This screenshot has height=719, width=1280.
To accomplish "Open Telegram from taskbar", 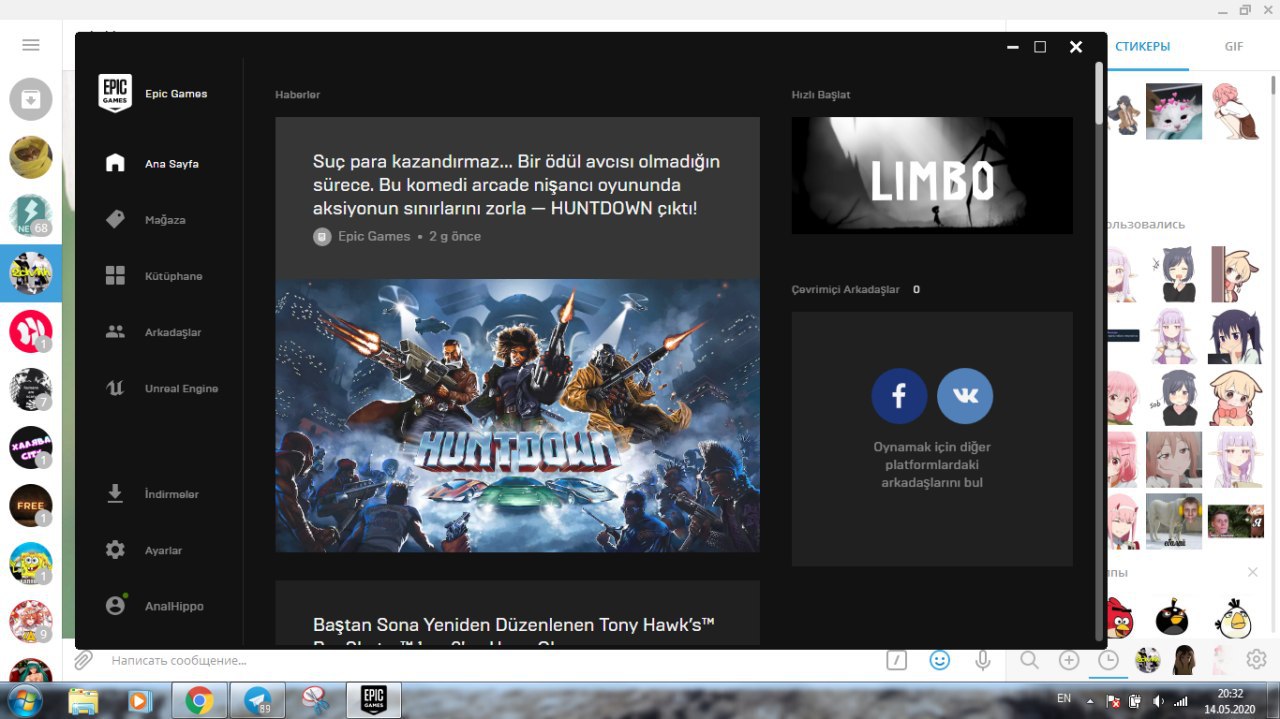I will 258,700.
